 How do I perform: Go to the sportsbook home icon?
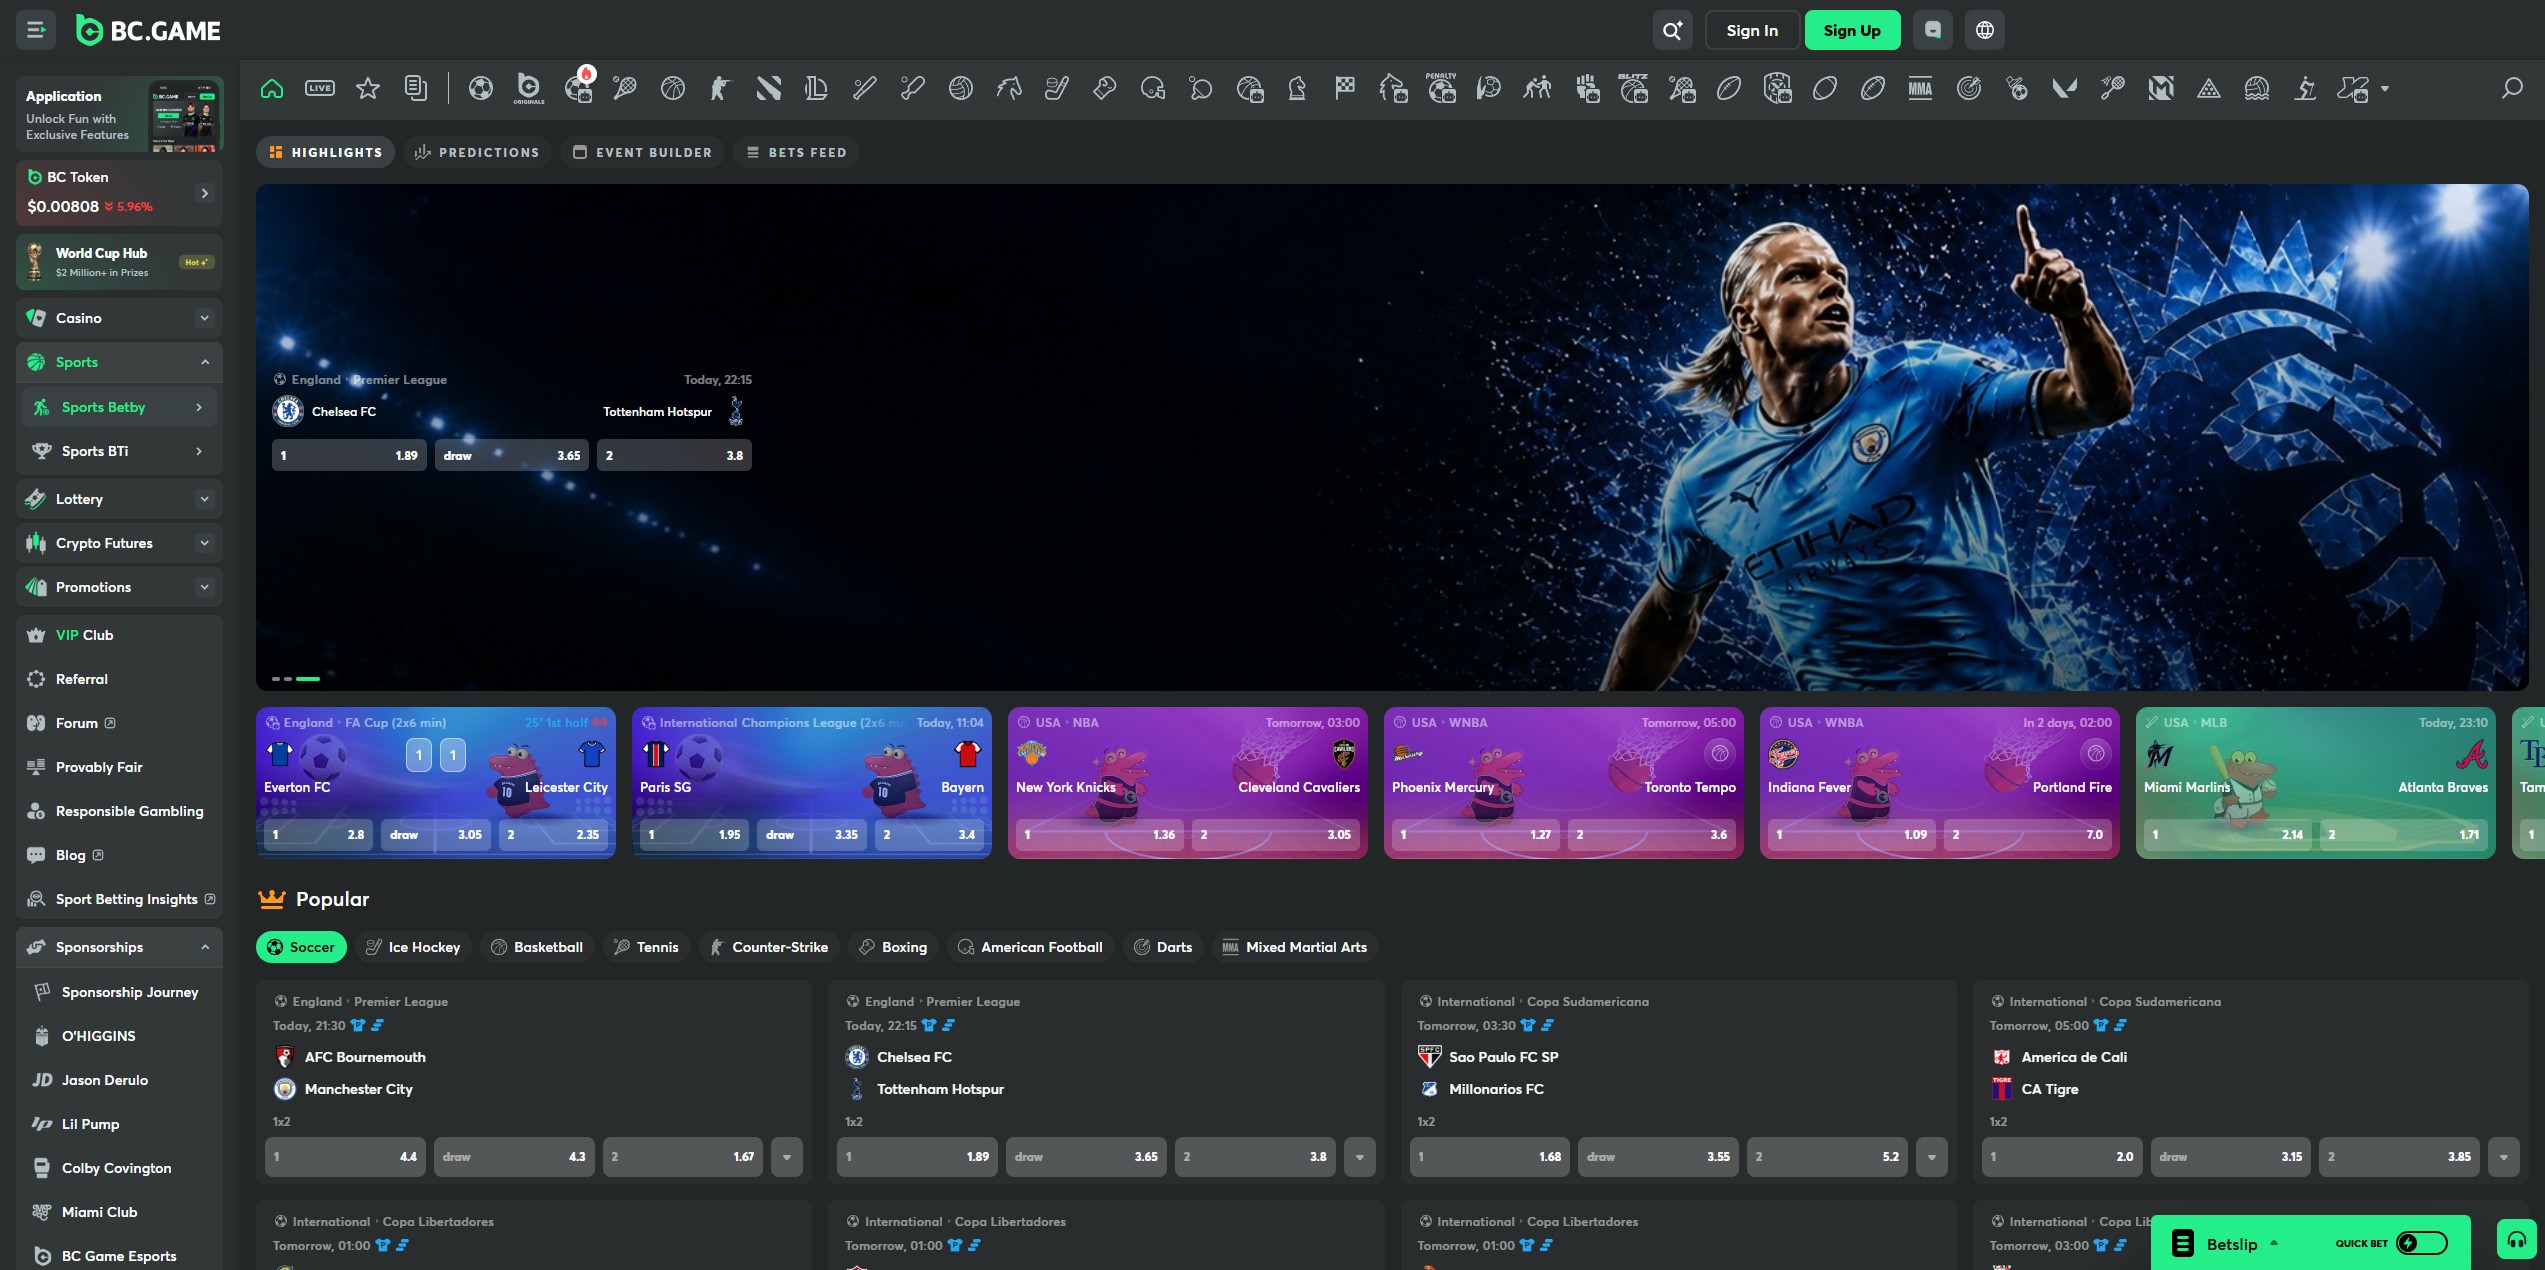272,88
